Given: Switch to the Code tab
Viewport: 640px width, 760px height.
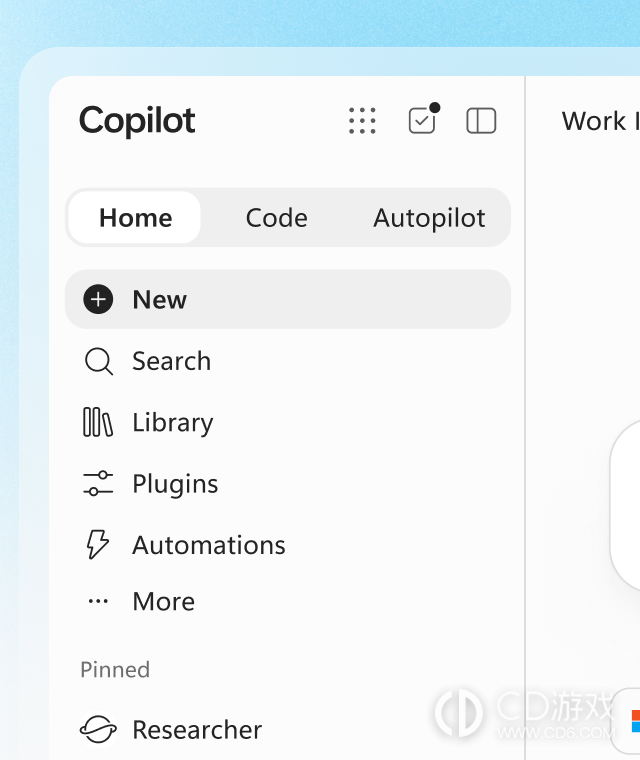Looking at the screenshot, I should [276, 218].
